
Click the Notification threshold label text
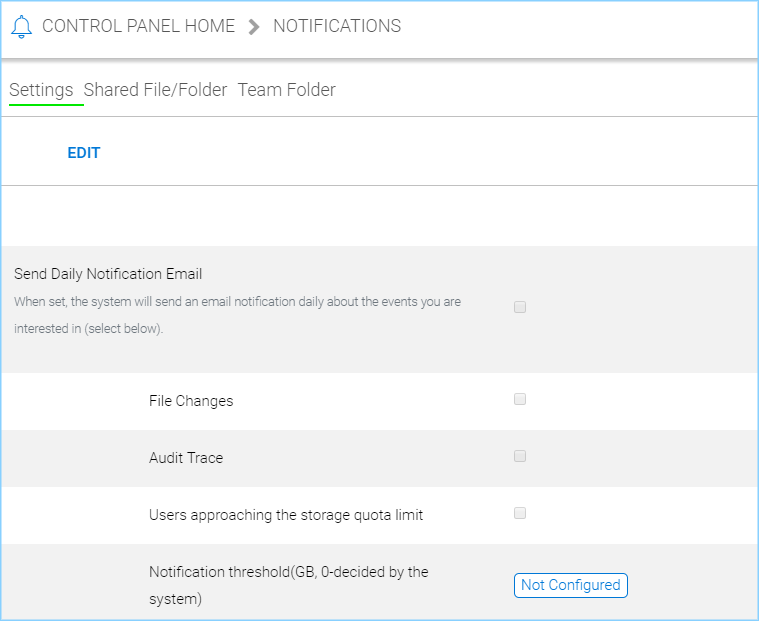pyautogui.click(x=288, y=585)
